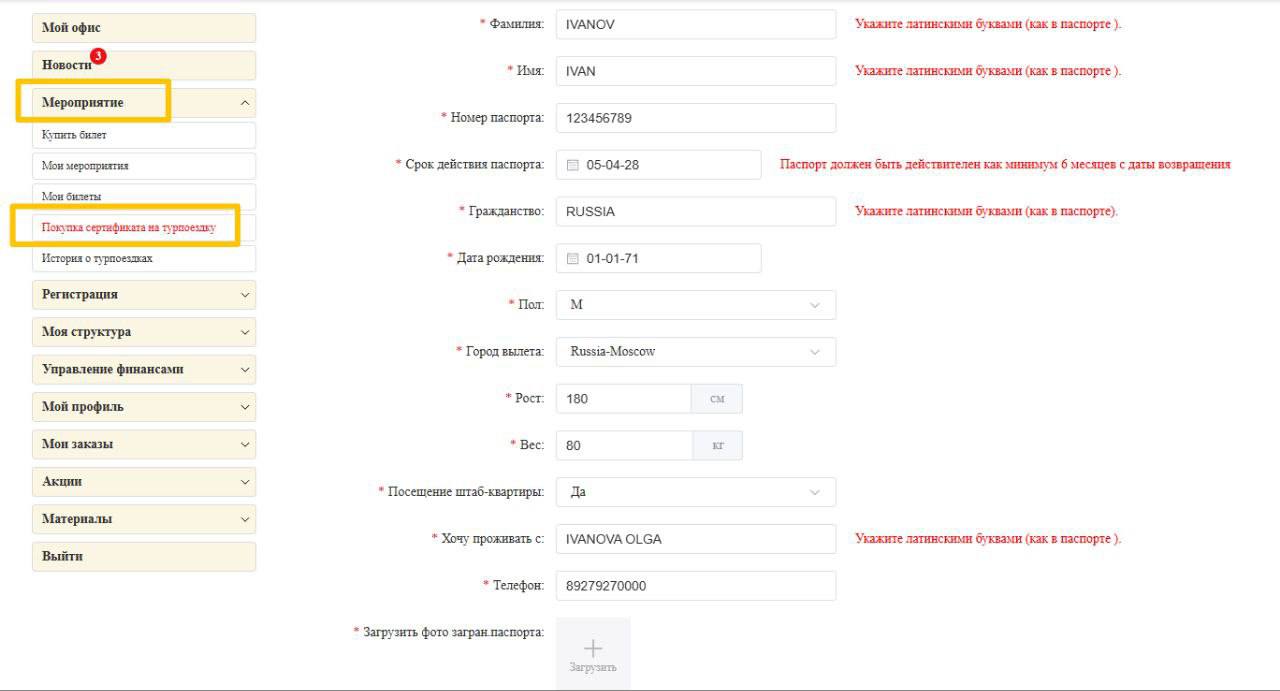This screenshot has width=1280, height=691.
Task: Select Мои мероприятия in sidebar
Action: pyautogui.click(x=144, y=166)
